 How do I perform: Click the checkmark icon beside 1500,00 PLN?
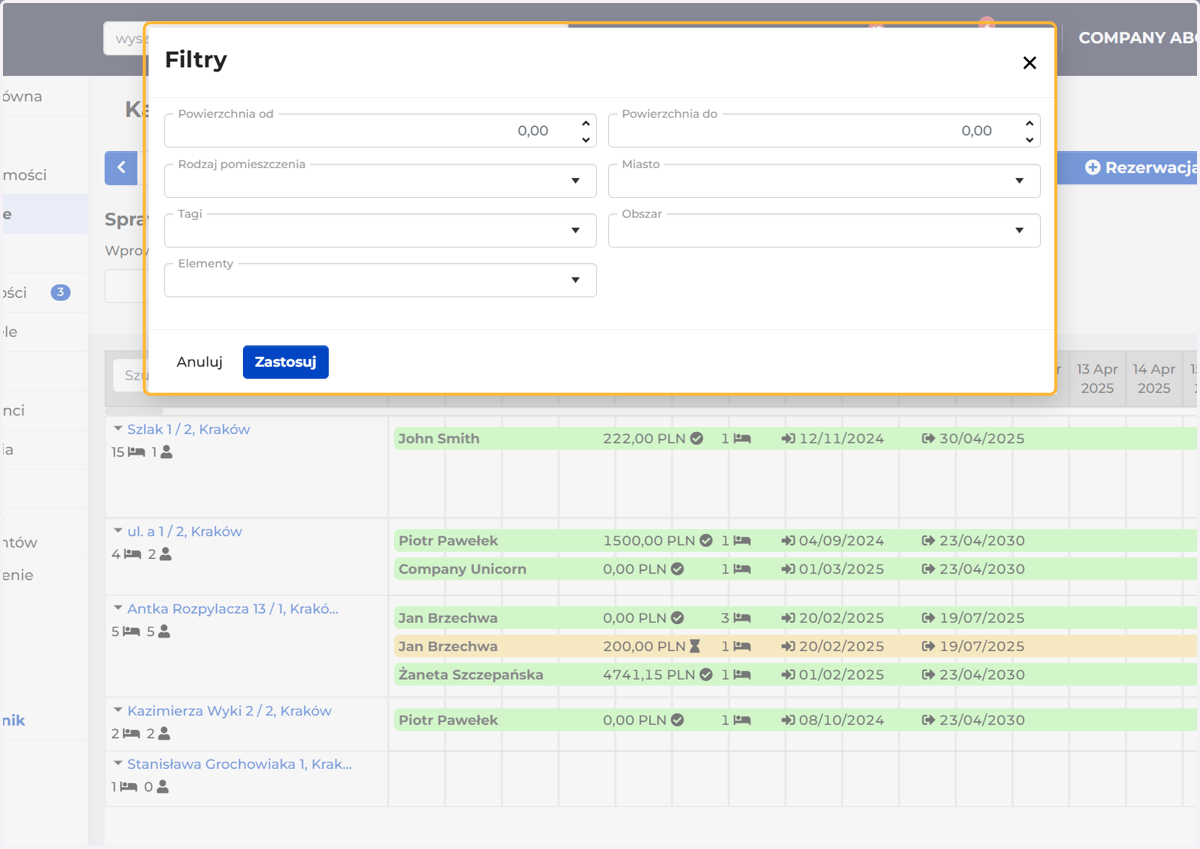pyautogui.click(x=706, y=540)
